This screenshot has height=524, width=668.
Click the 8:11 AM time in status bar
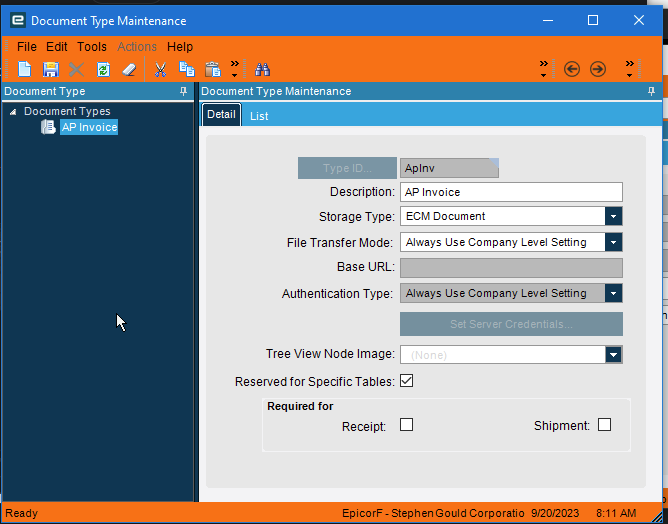click(x=616, y=513)
